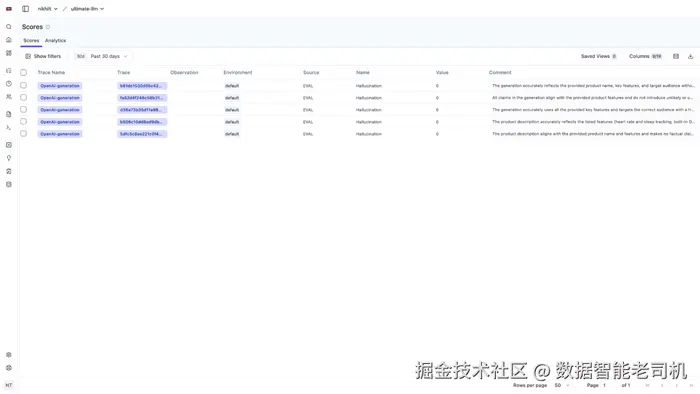Click the Langfuse logo icon
This screenshot has width=700, height=394.
(8, 8)
